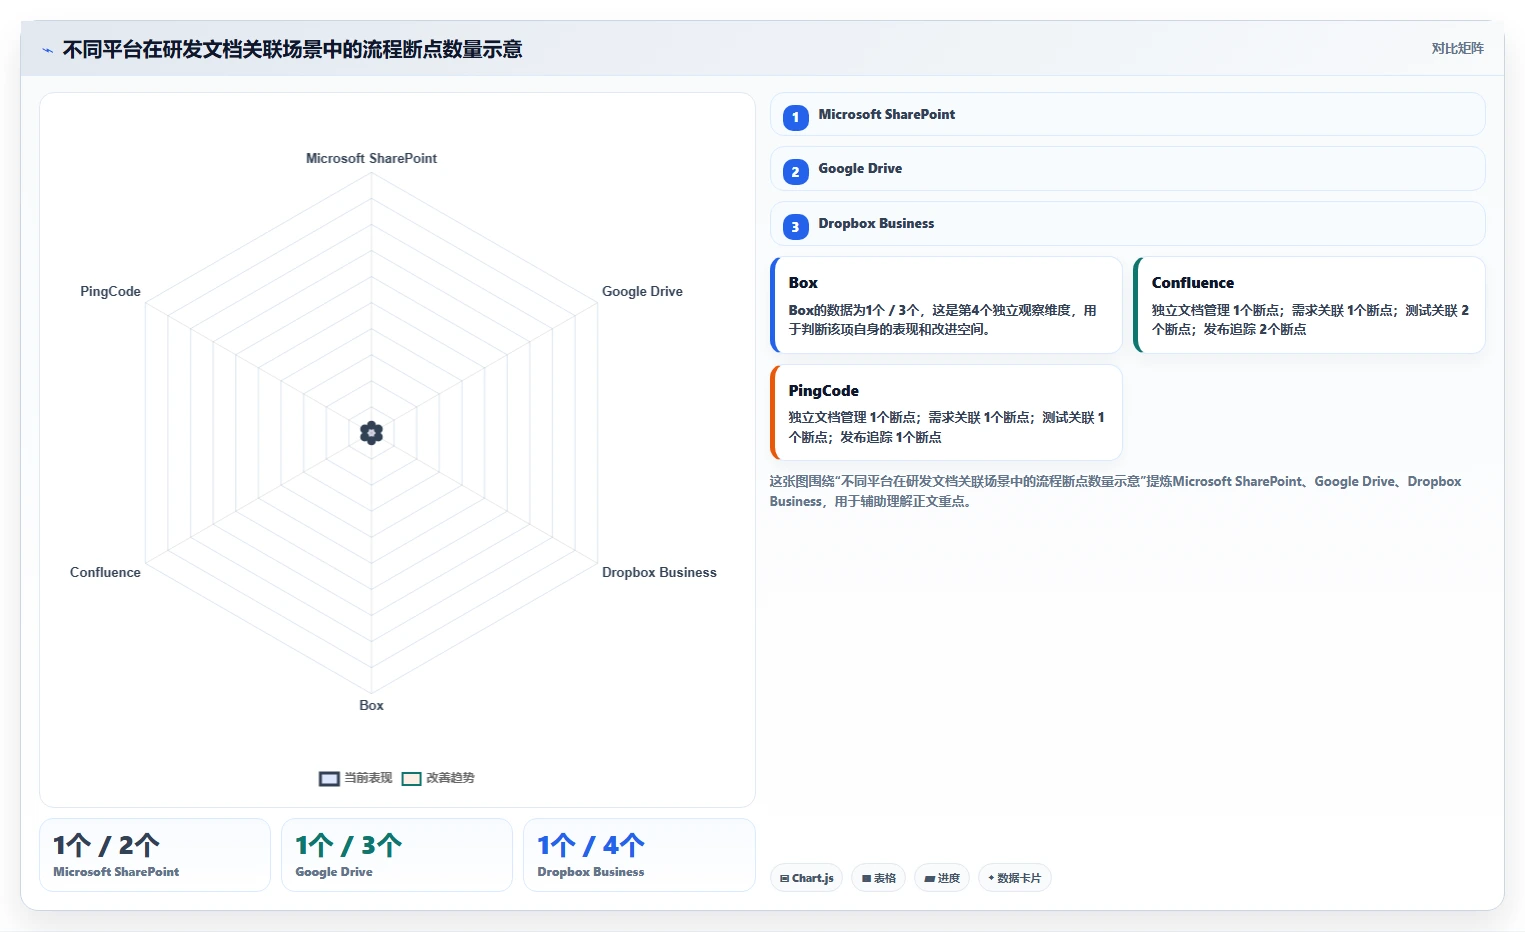Open the Google Drive list row
This screenshot has height=932, width=1525.
pyautogui.click(x=1127, y=168)
